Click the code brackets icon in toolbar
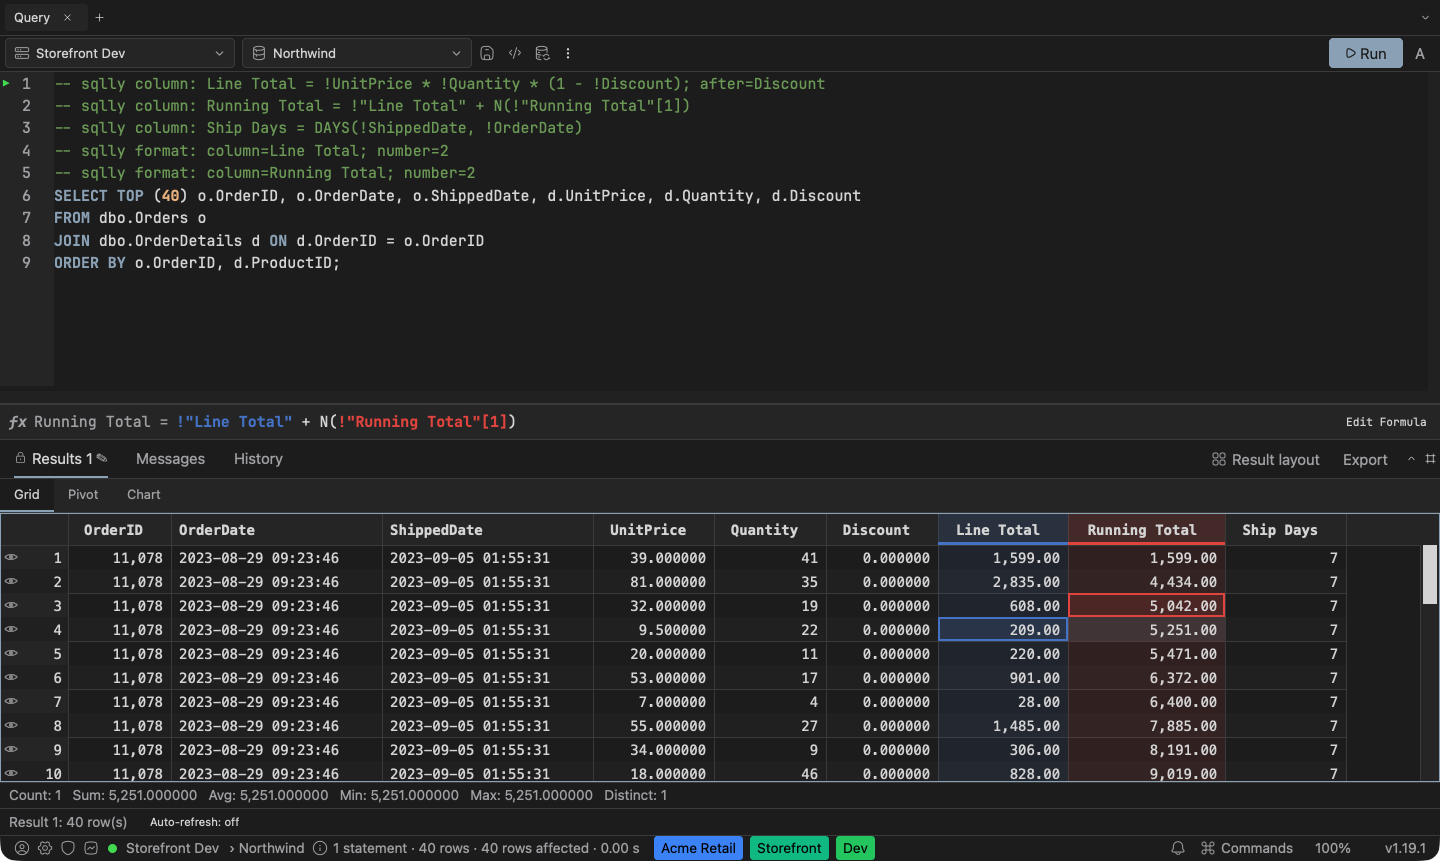The height and width of the screenshot is (861, 1440). (515, 53)
